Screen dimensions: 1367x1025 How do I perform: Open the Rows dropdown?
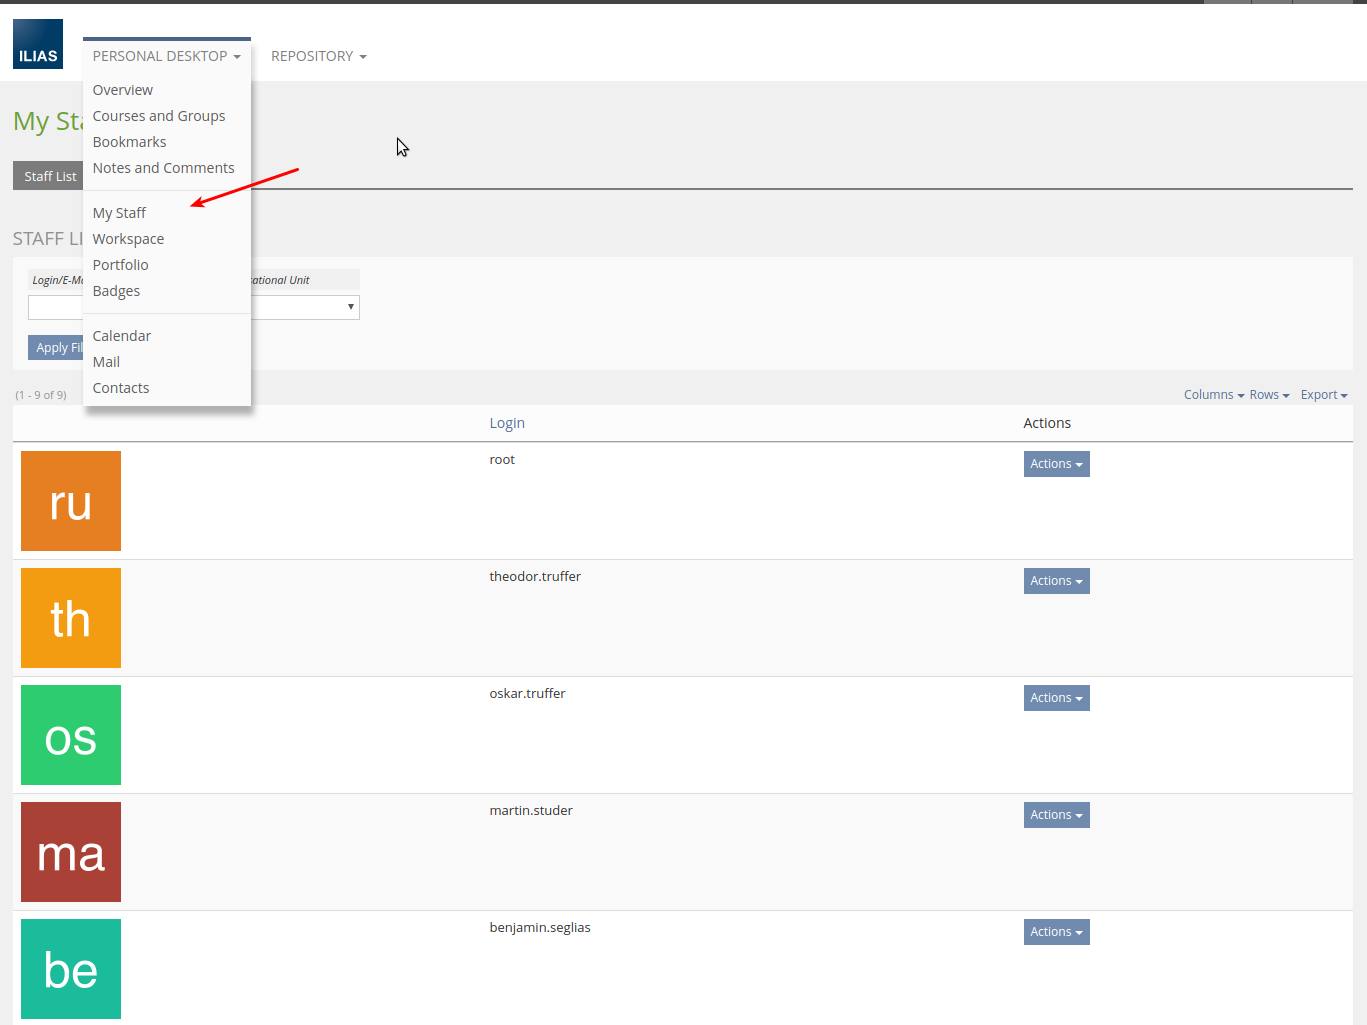(1269, 395)
